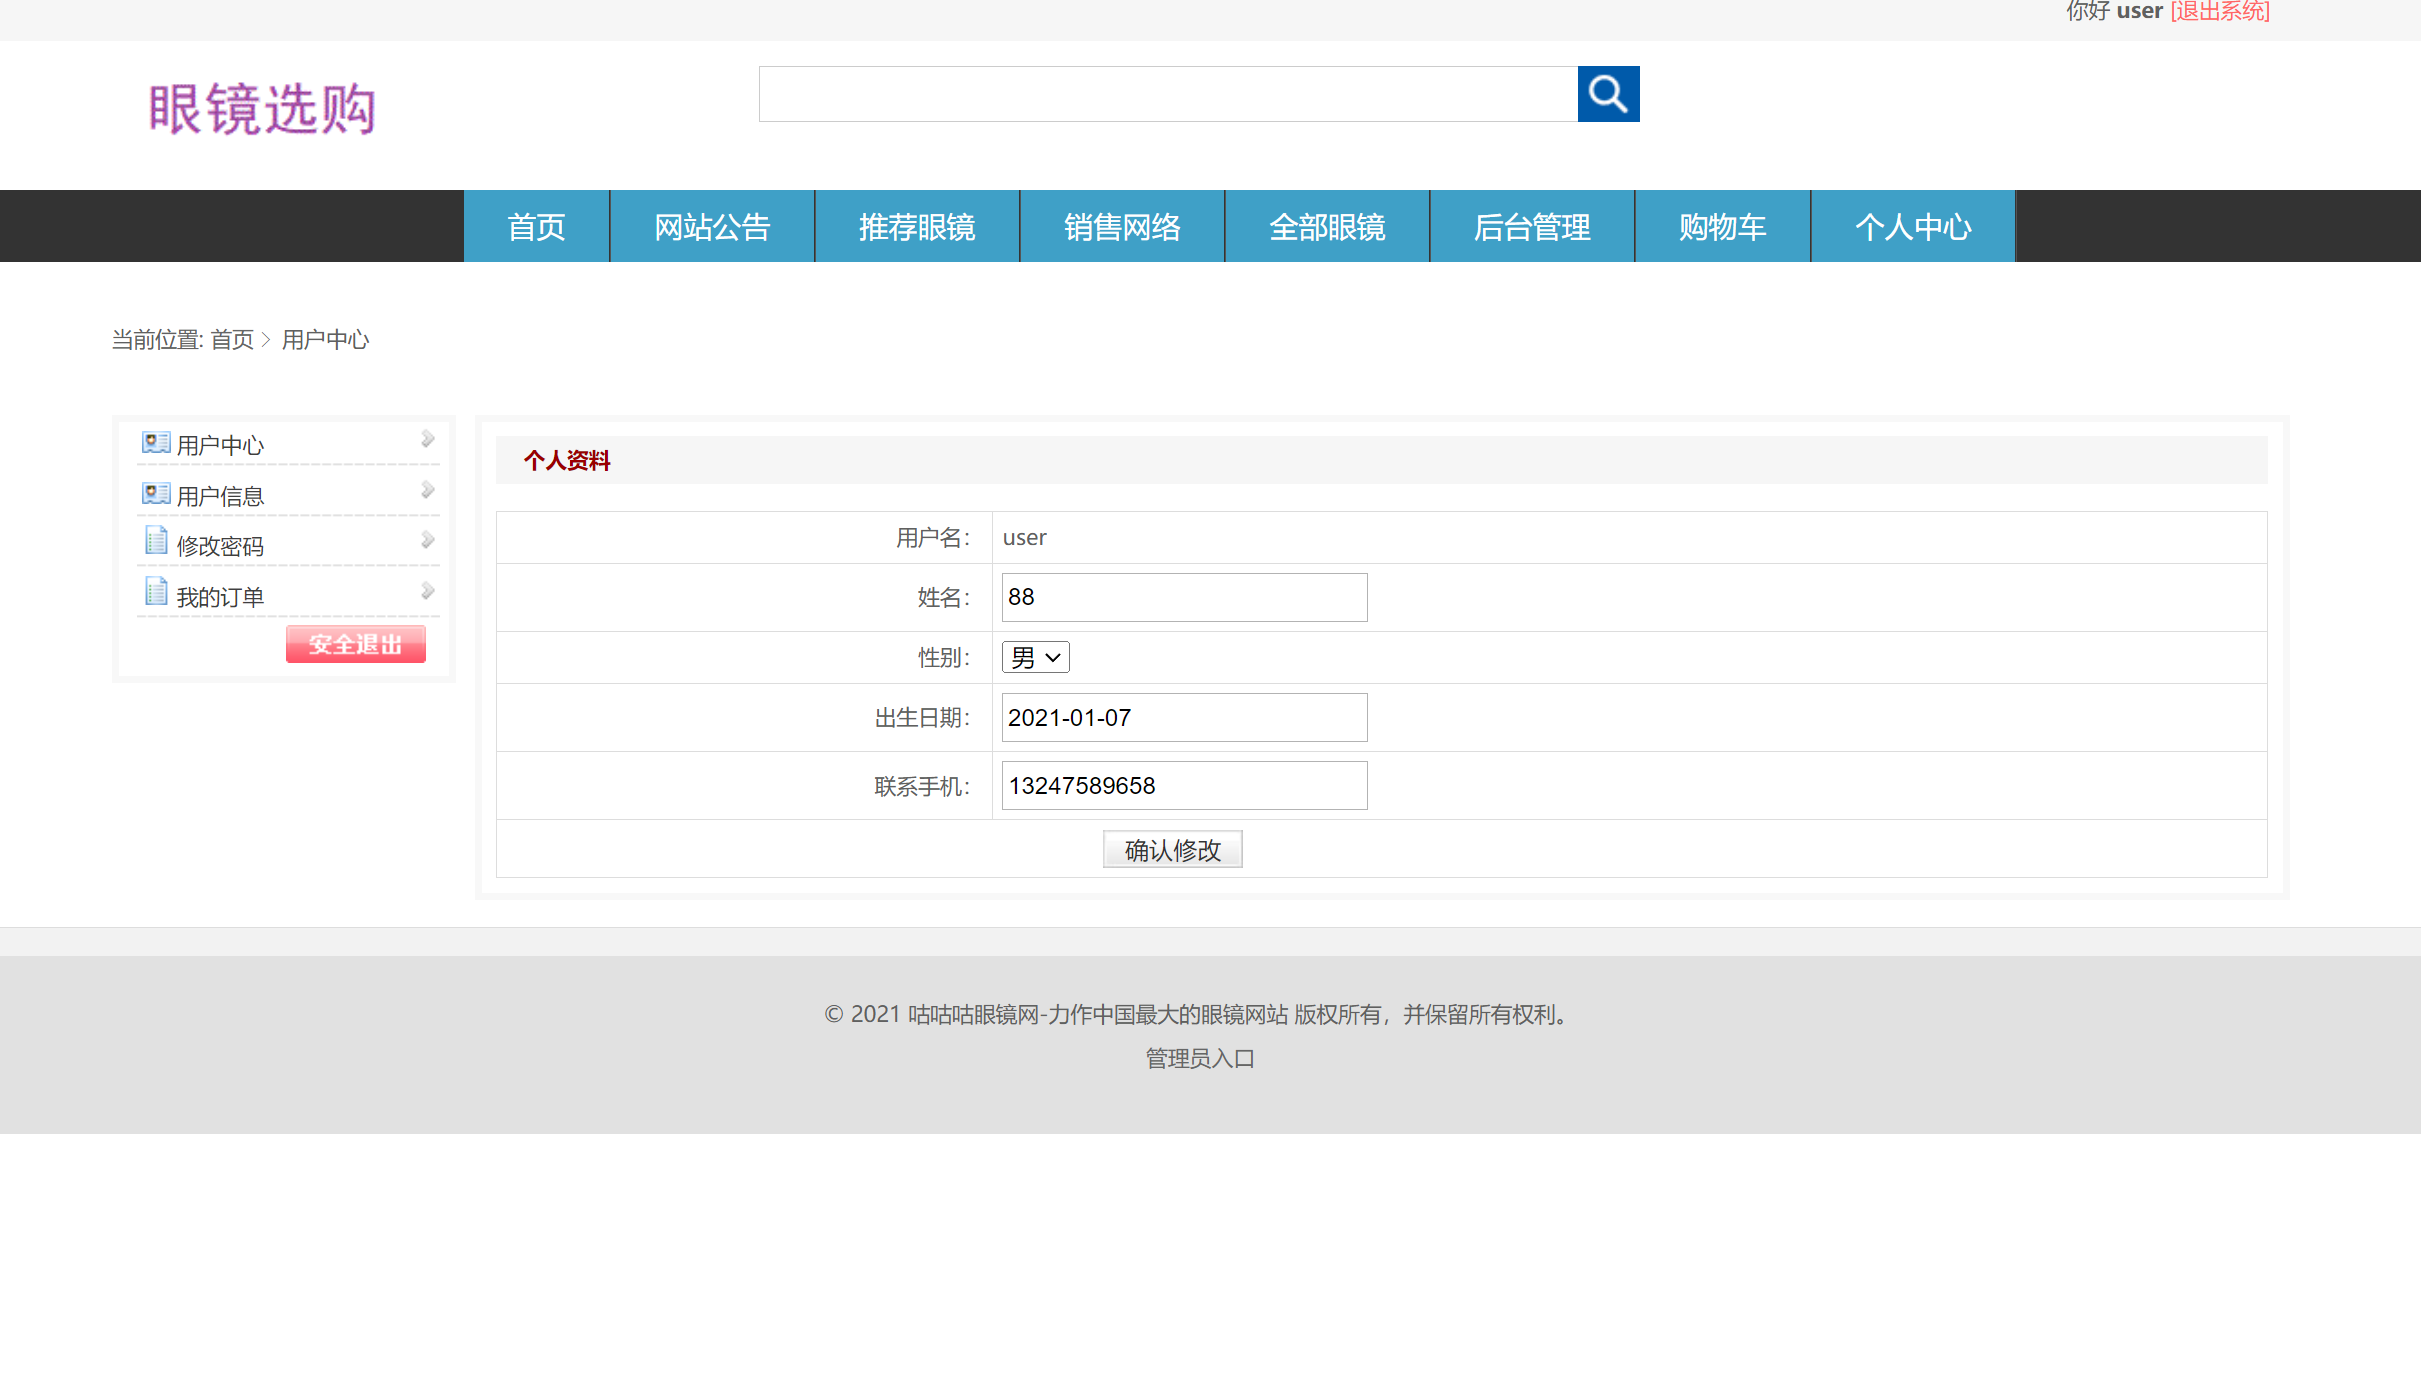The height and width of the screenshot is (1374, 2421).
Task: Open the 管理员入口 footer link
Action: coord(1199,1059)
